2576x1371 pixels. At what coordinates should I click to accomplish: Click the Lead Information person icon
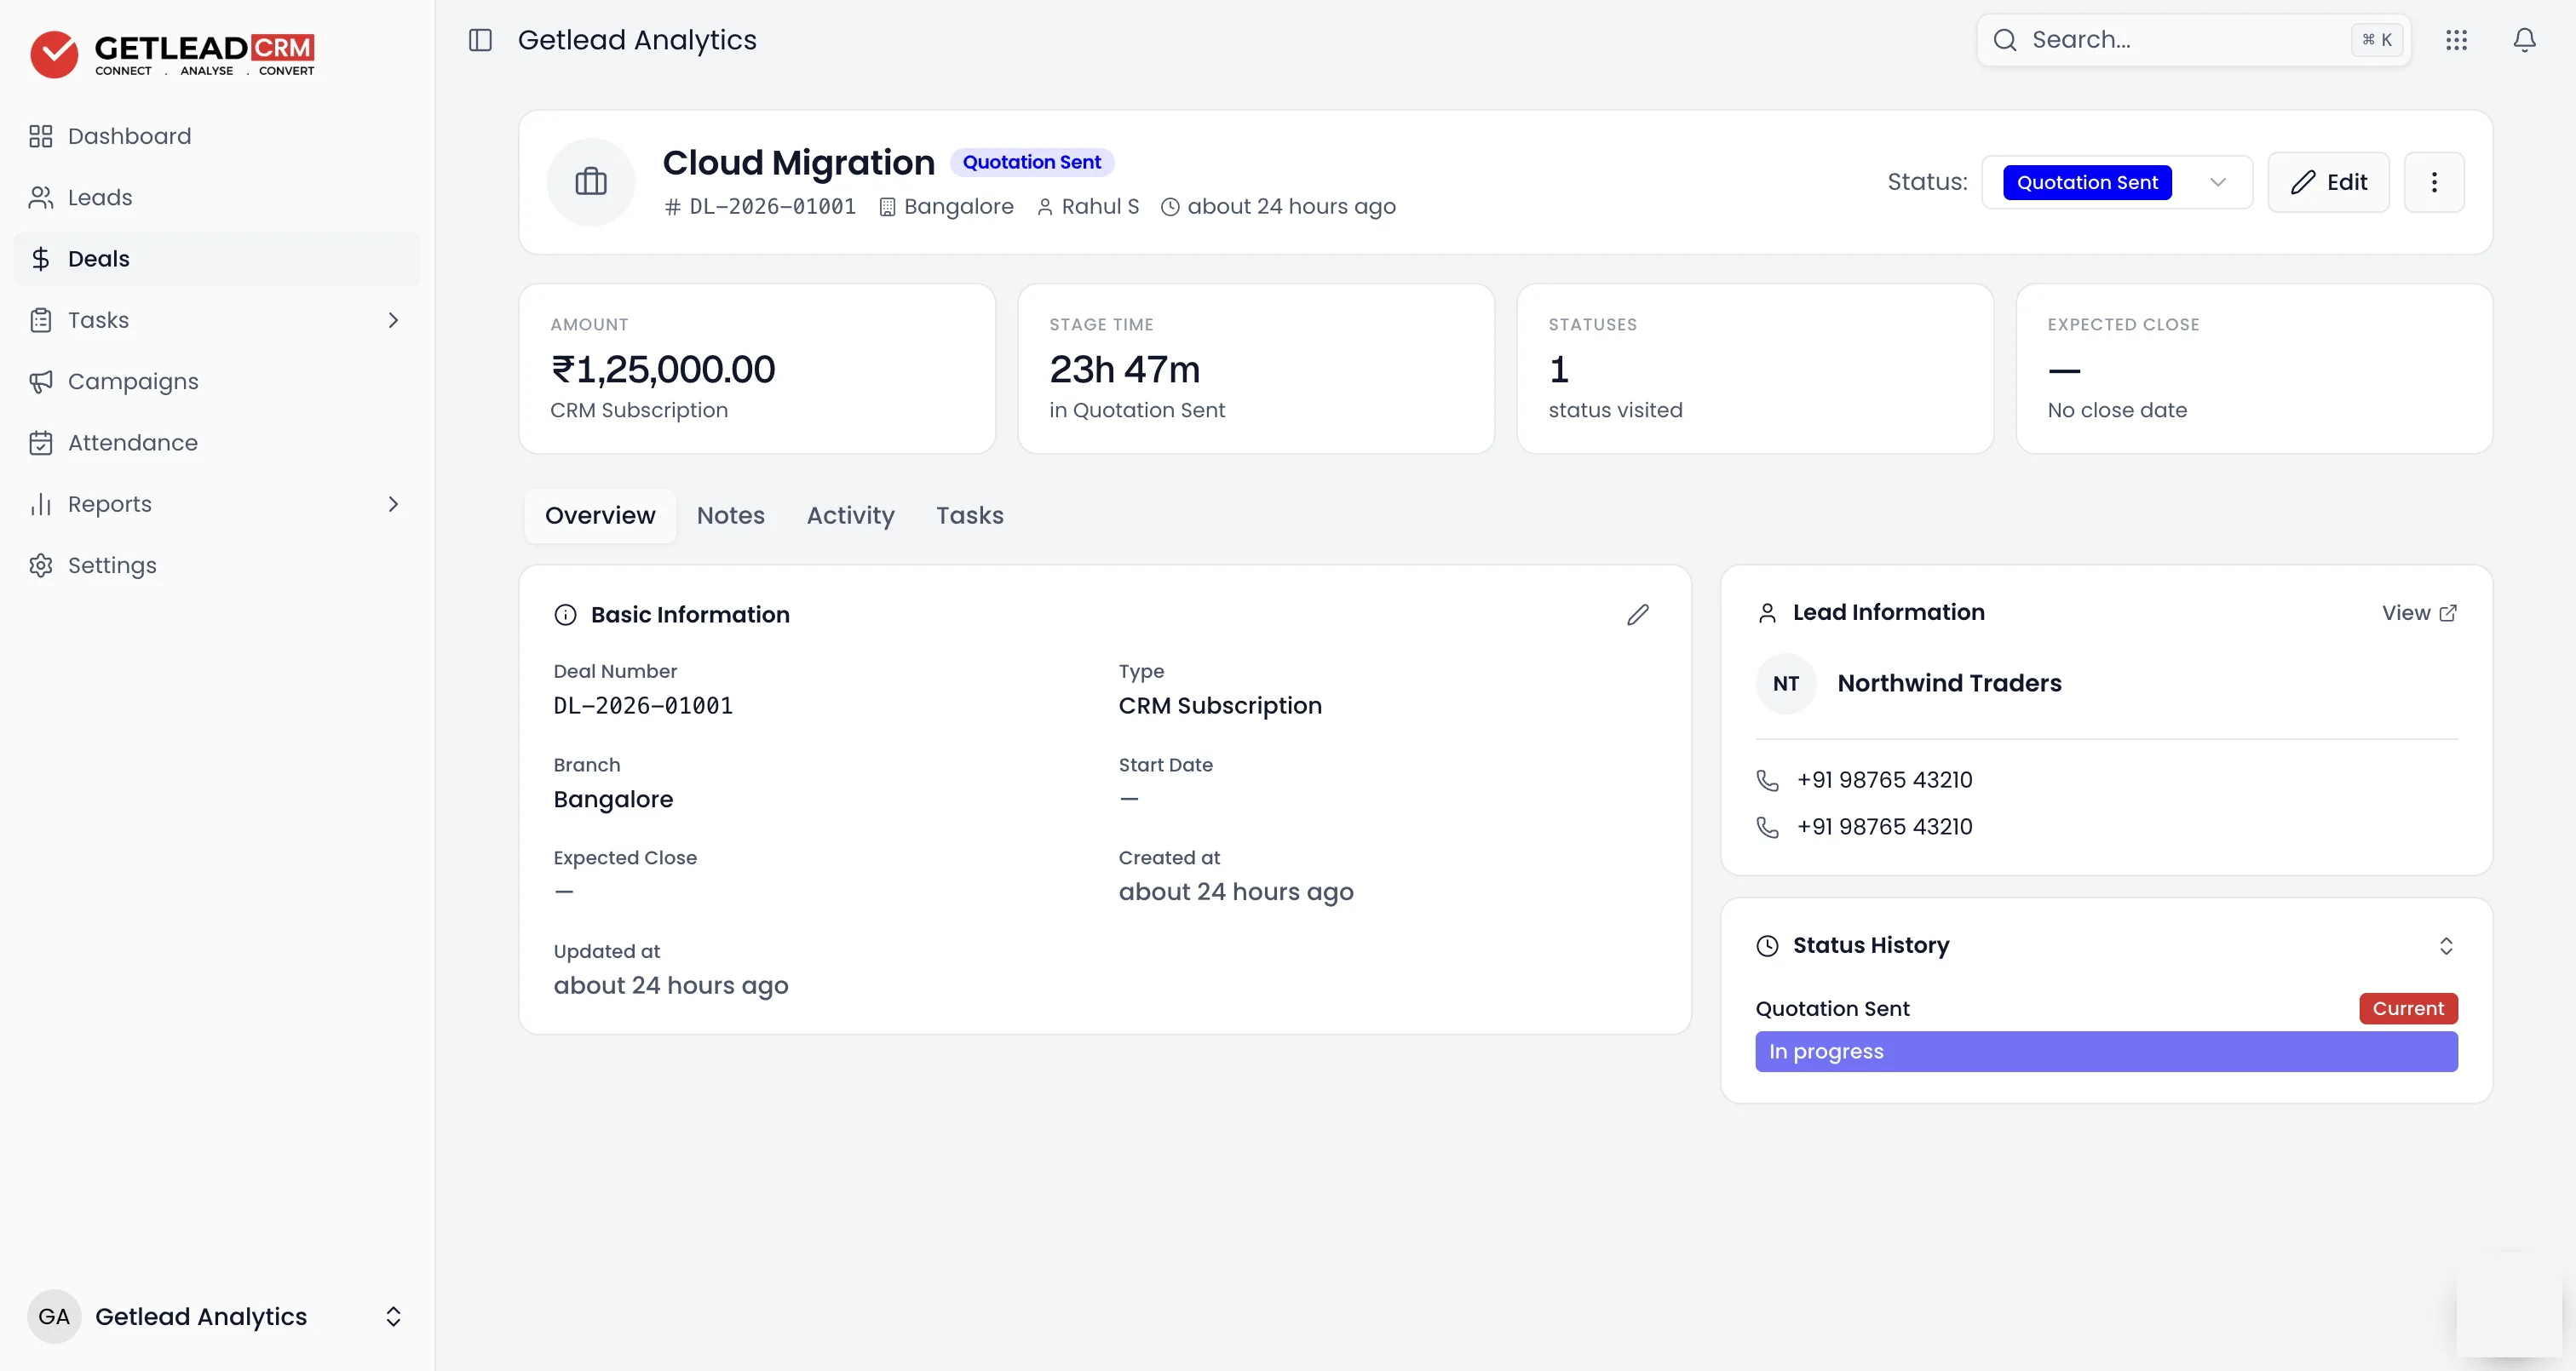pos(1768,613)
